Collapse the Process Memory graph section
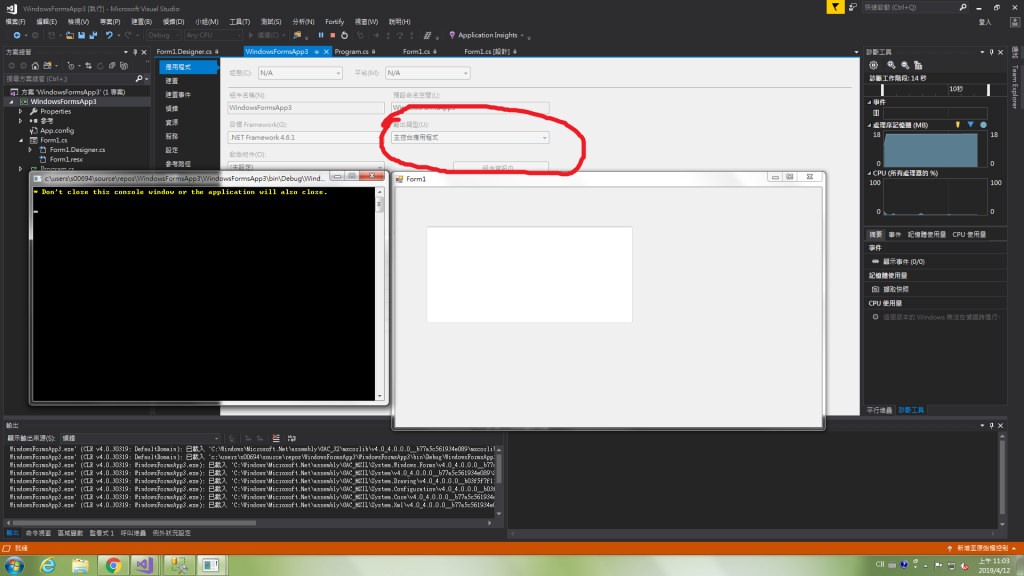 coord(869,125)
